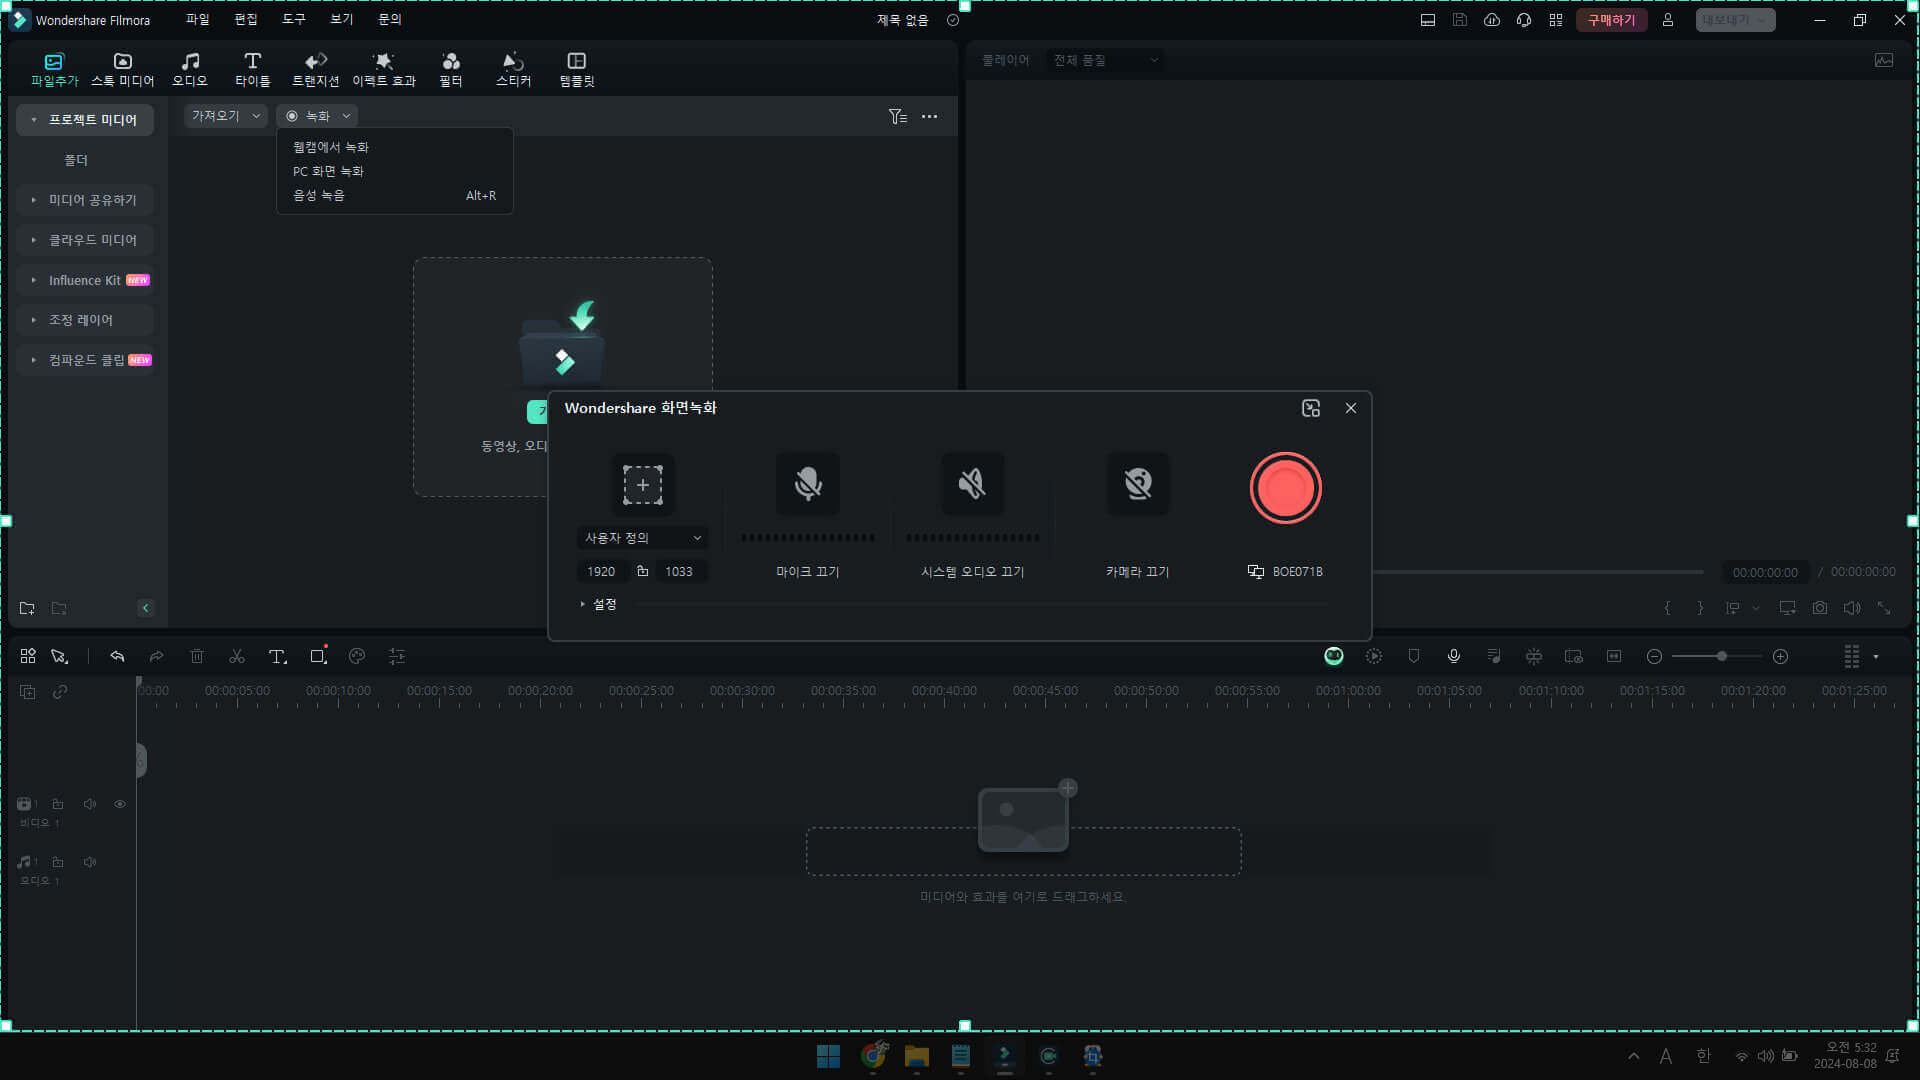Screen dimensions: 1920x1080
Task: Collapse the media sidebar with arrow
Action: tap(145, 608)
